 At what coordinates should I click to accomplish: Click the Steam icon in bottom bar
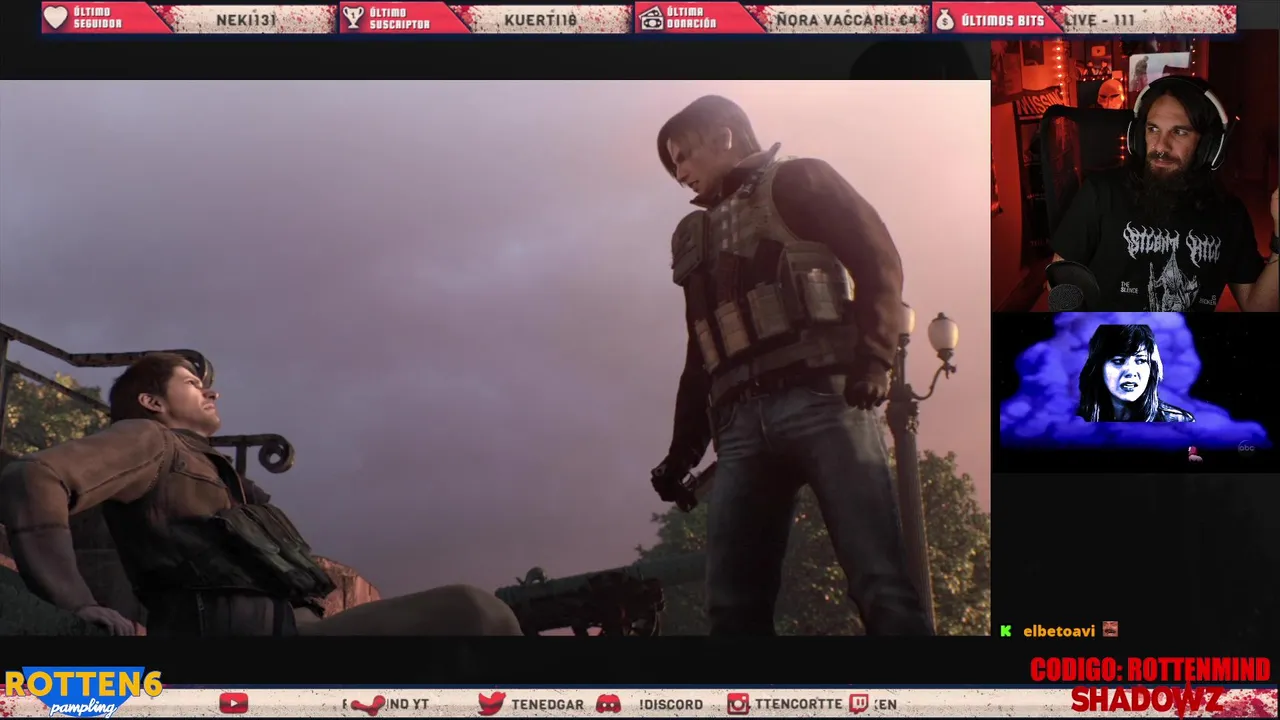(367, 704)
